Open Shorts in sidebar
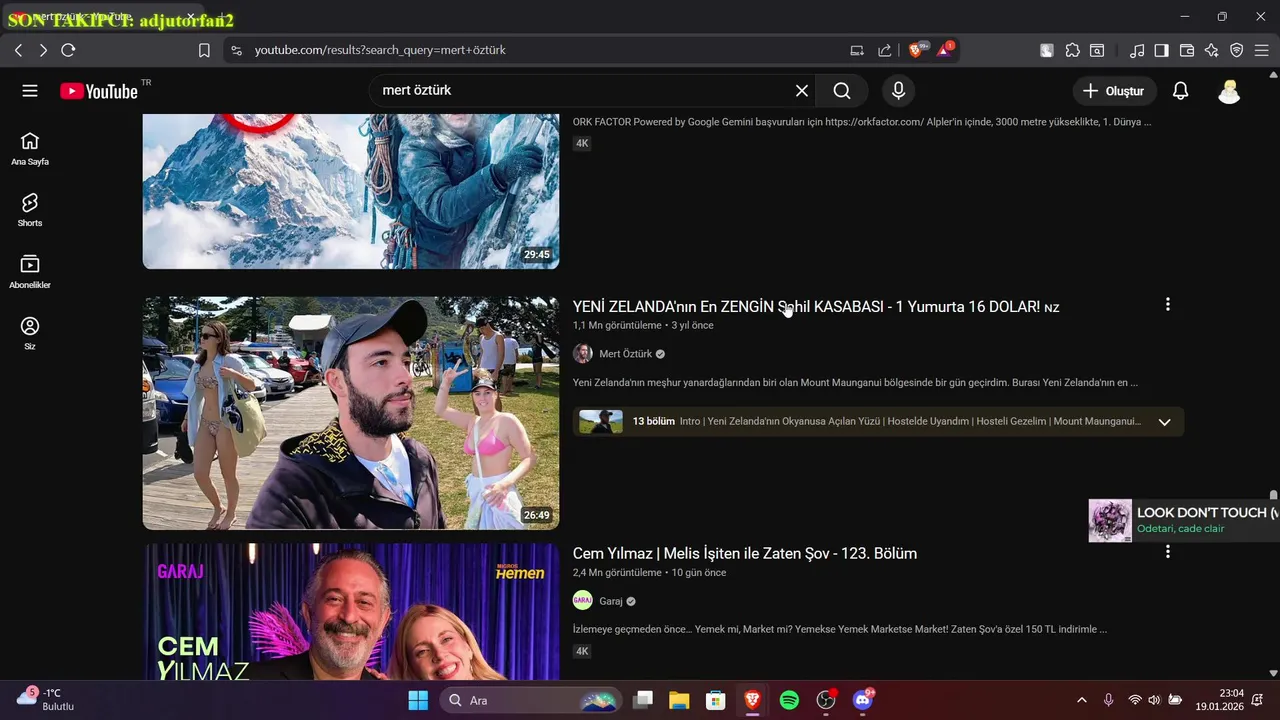This screenshot has width=1280, height=720. pyautogui.click(x=30, y=210)
